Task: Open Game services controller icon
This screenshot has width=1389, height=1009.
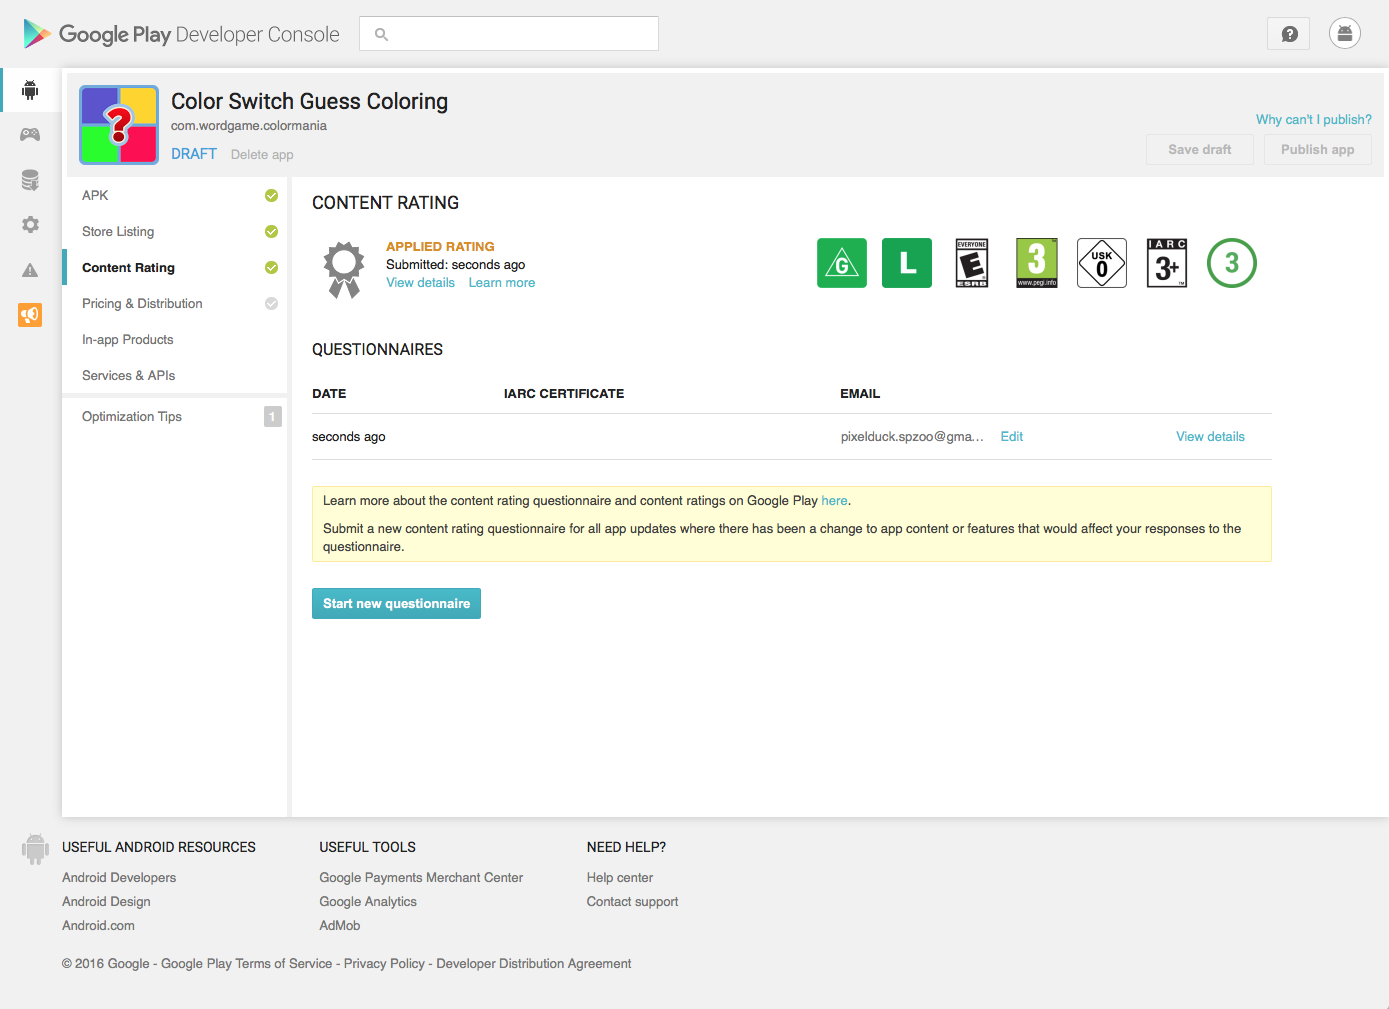Action: point(30,134)
